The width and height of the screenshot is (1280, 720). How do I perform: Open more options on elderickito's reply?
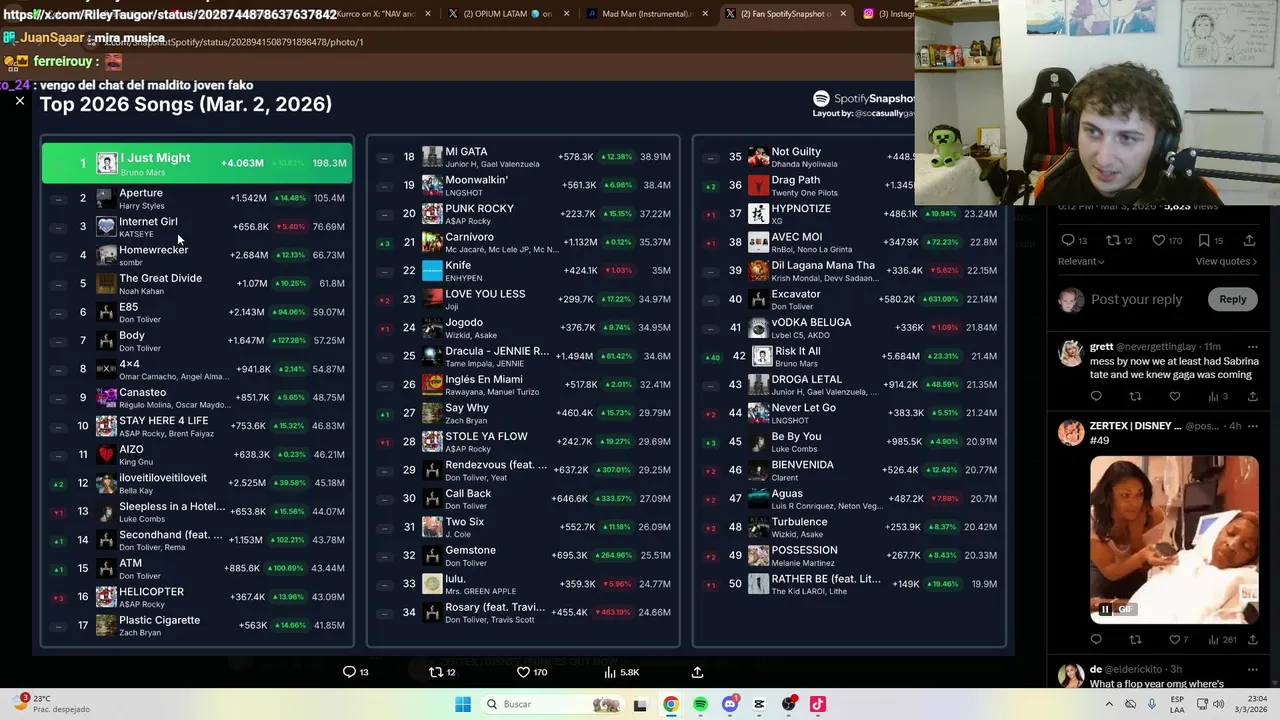[x=1252, y=669]
